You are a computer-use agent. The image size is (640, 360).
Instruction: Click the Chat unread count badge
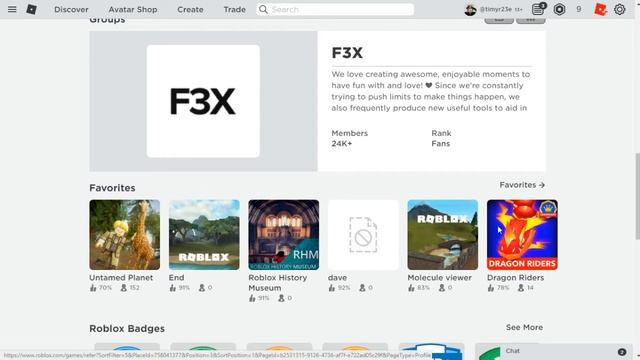click(x=622, y=352)
